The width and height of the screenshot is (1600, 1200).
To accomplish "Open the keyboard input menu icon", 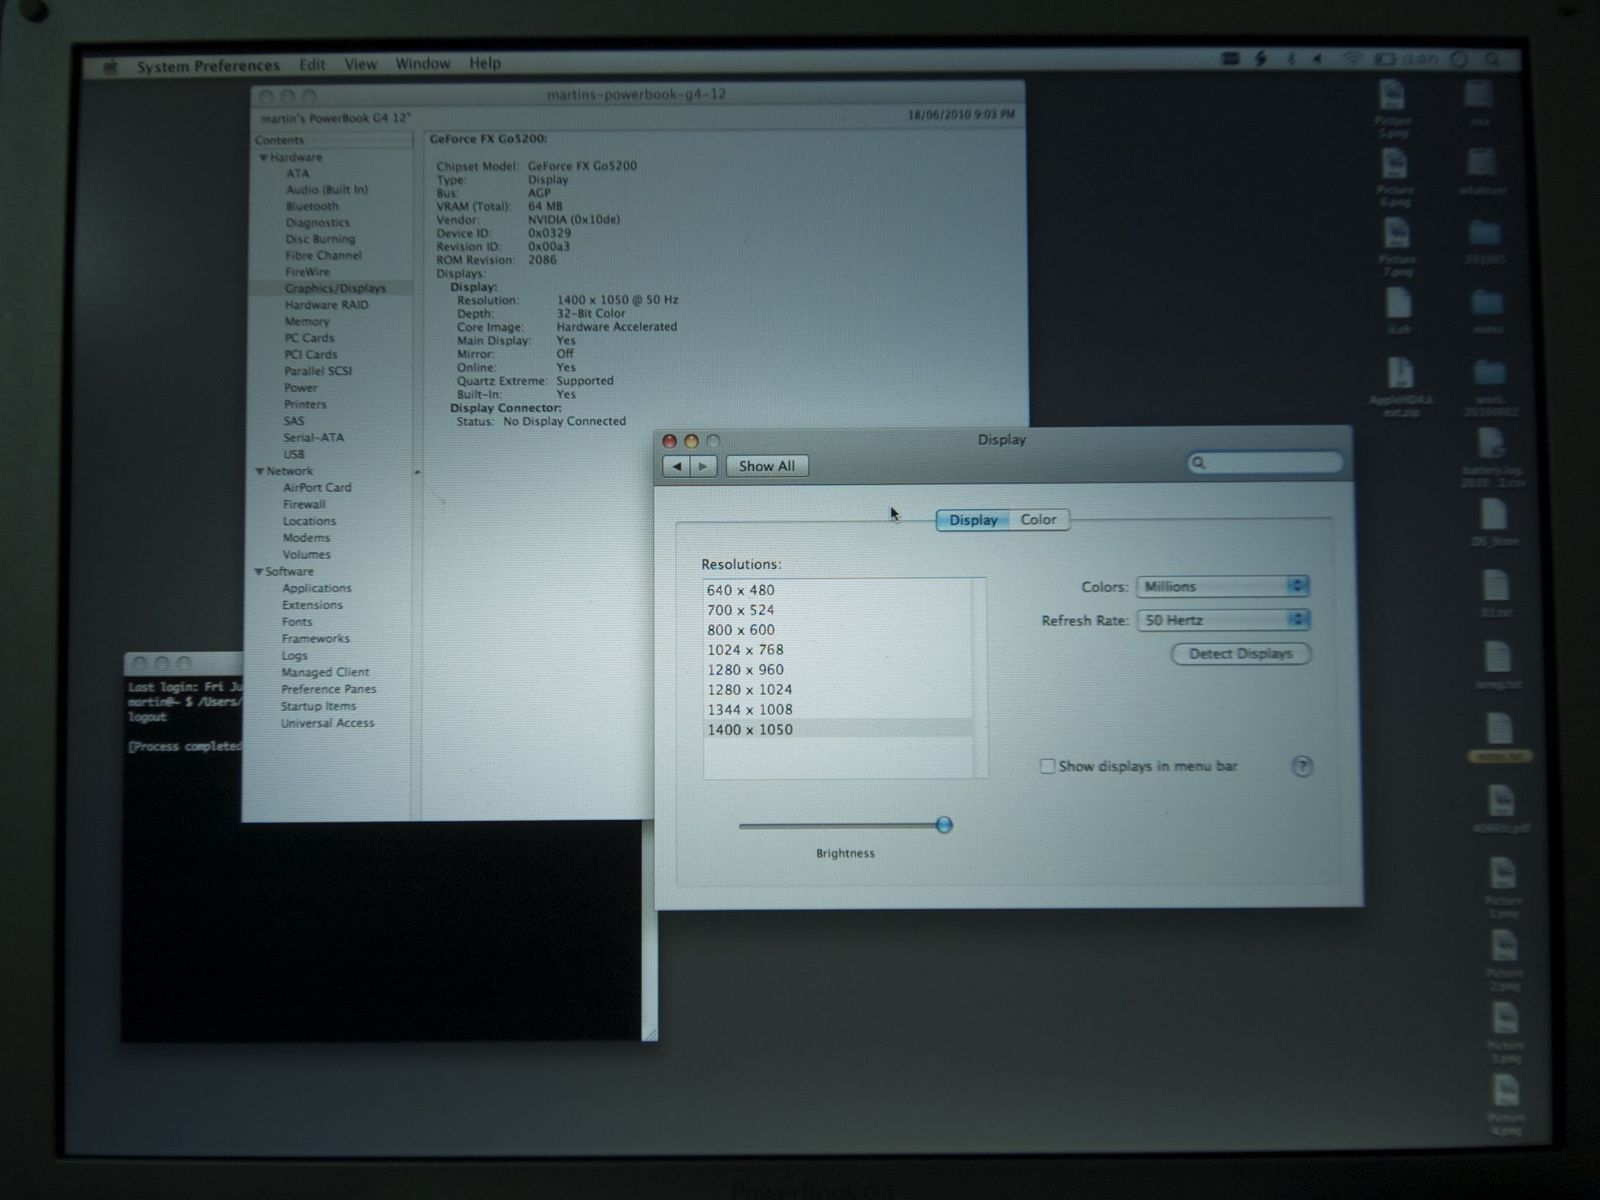I will point(1231,60).
